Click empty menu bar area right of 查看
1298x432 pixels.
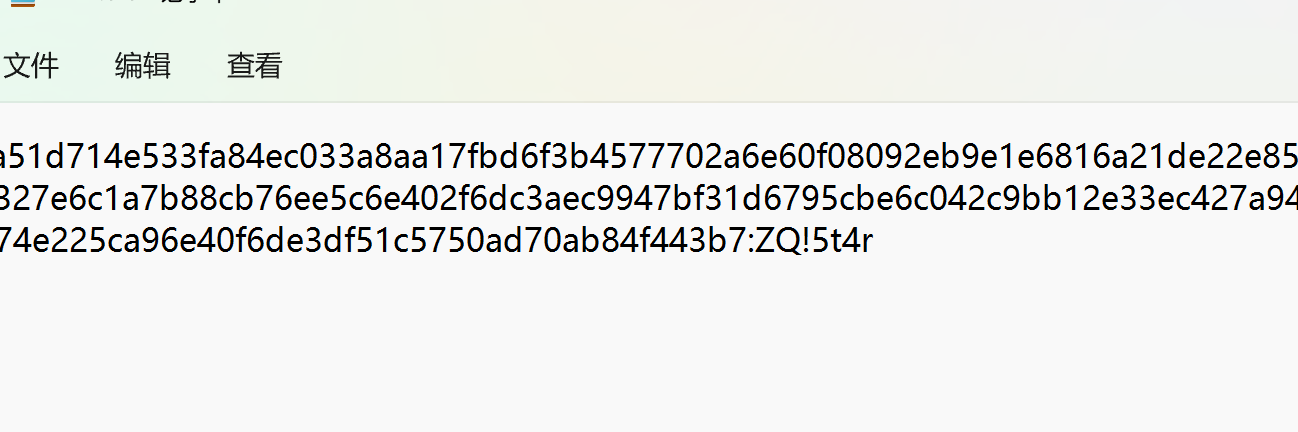700,66
